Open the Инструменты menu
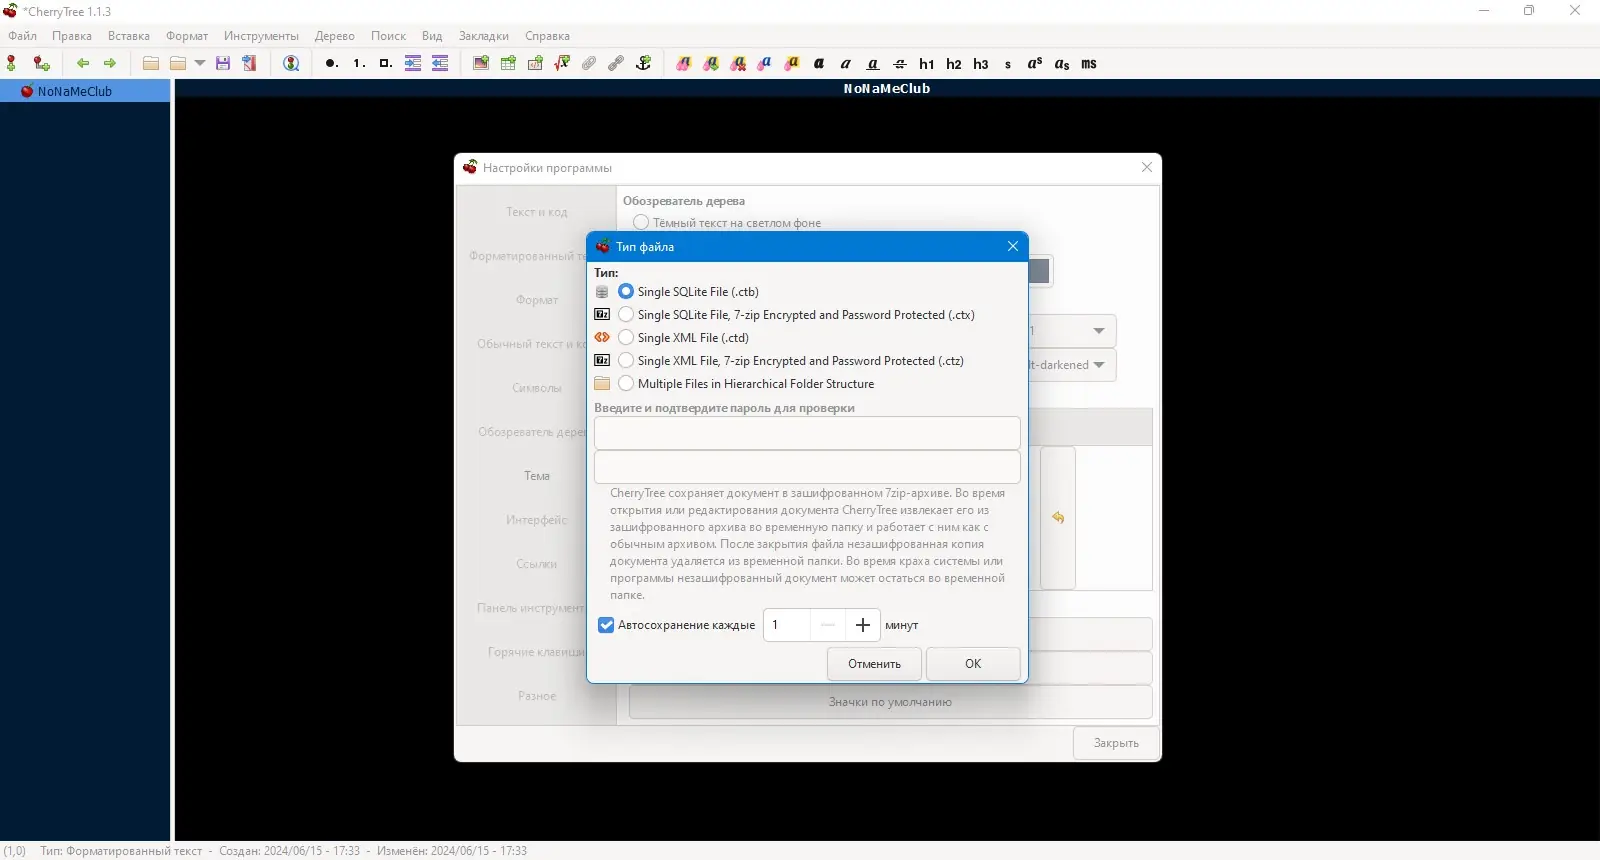 click(x=261, y=36)
